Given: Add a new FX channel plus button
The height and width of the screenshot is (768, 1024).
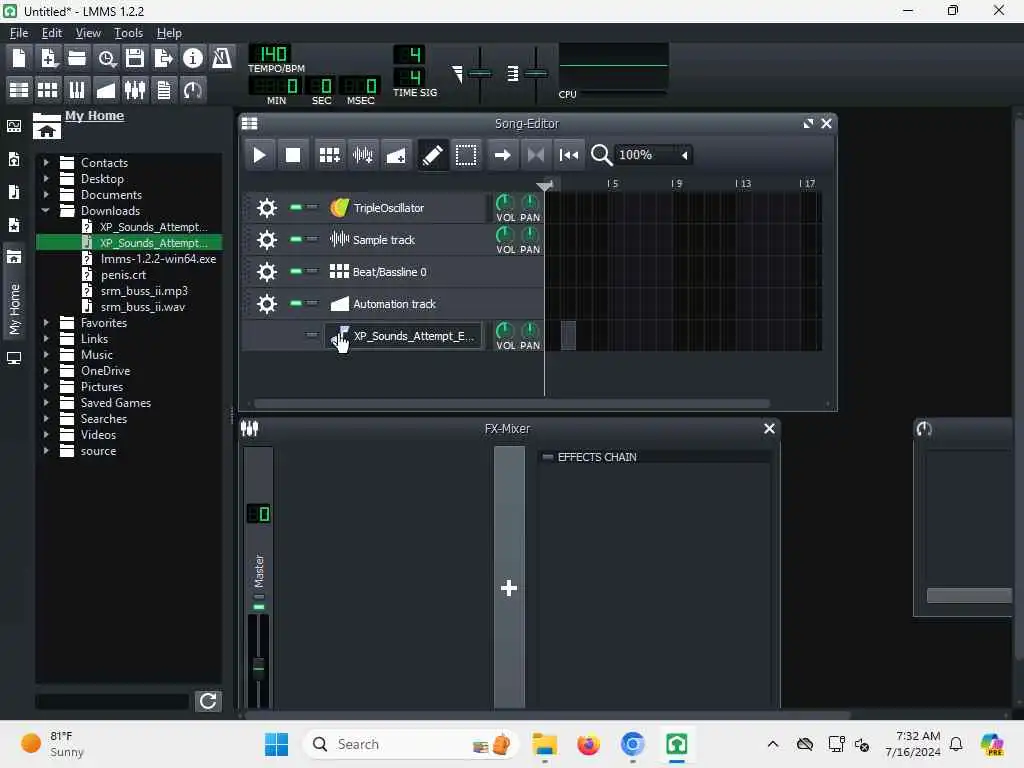Looking at the screenshot, I should point(509,577).
